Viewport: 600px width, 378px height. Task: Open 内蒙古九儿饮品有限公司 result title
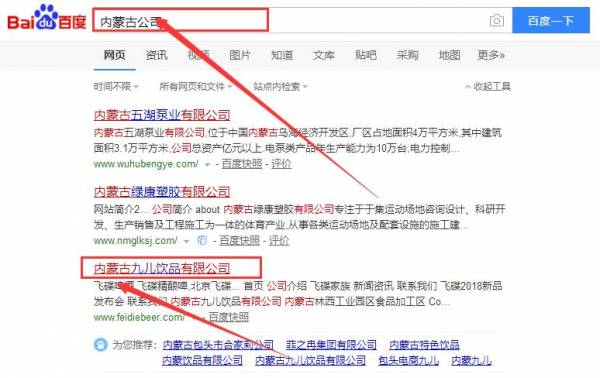point(162,268)
